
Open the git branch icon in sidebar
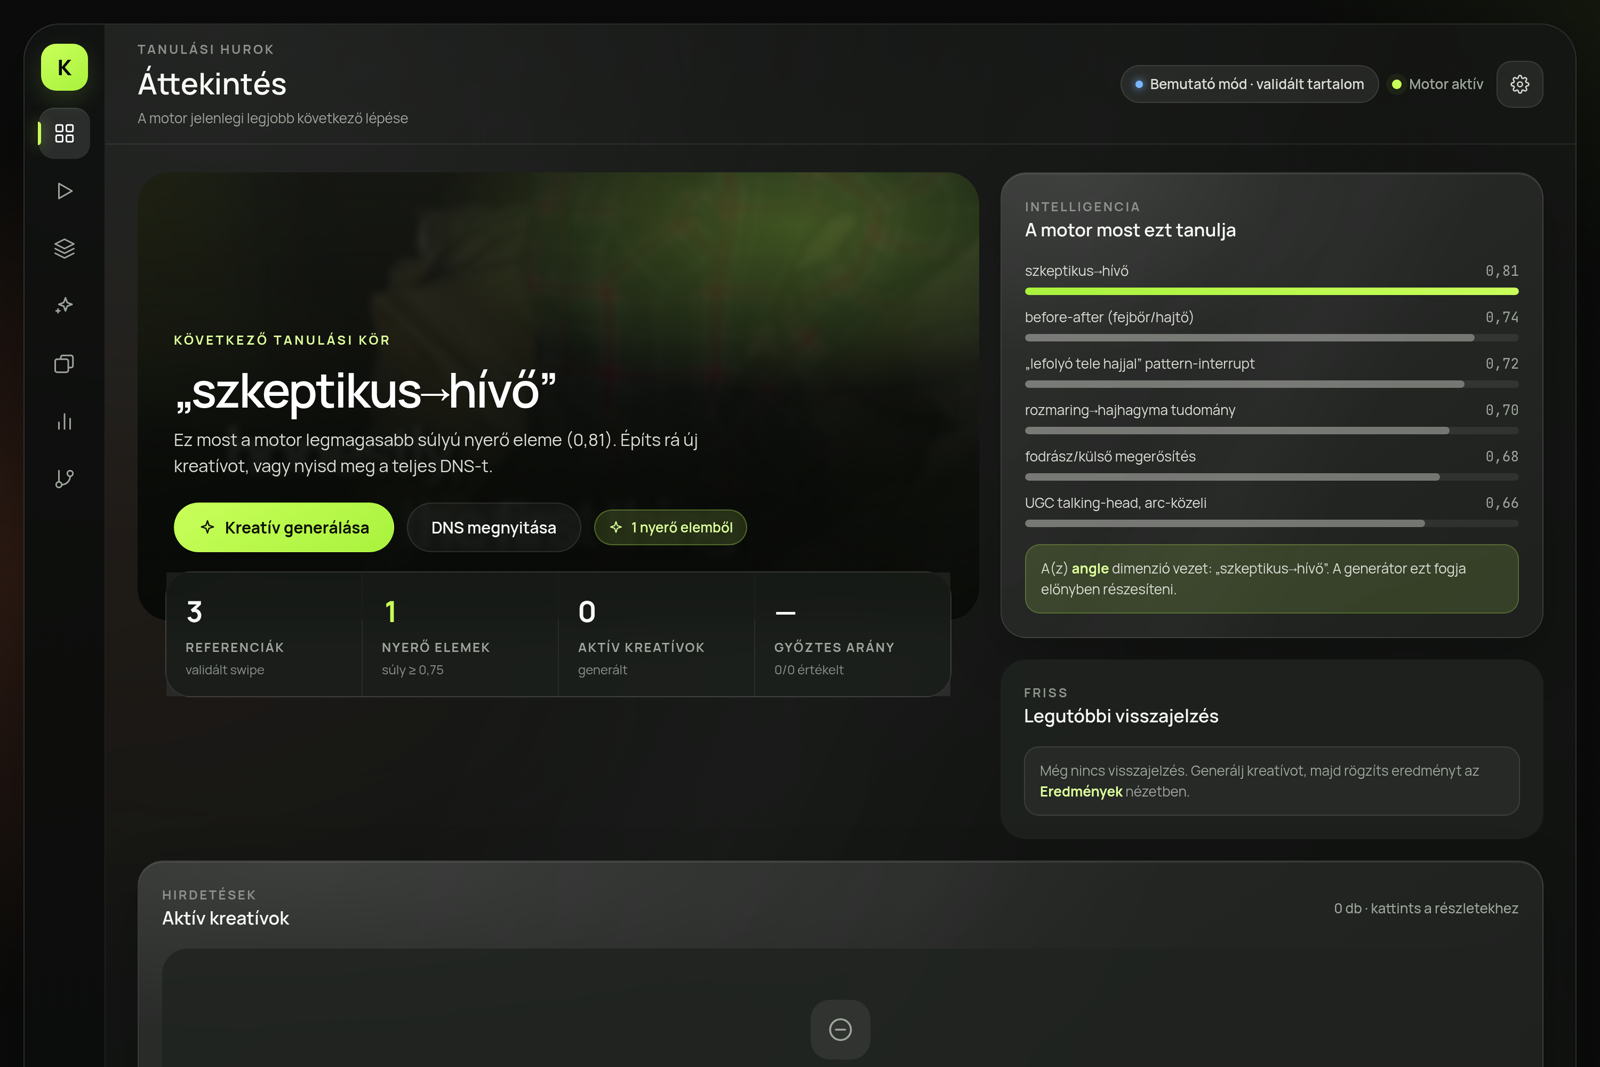pos(64,479)
